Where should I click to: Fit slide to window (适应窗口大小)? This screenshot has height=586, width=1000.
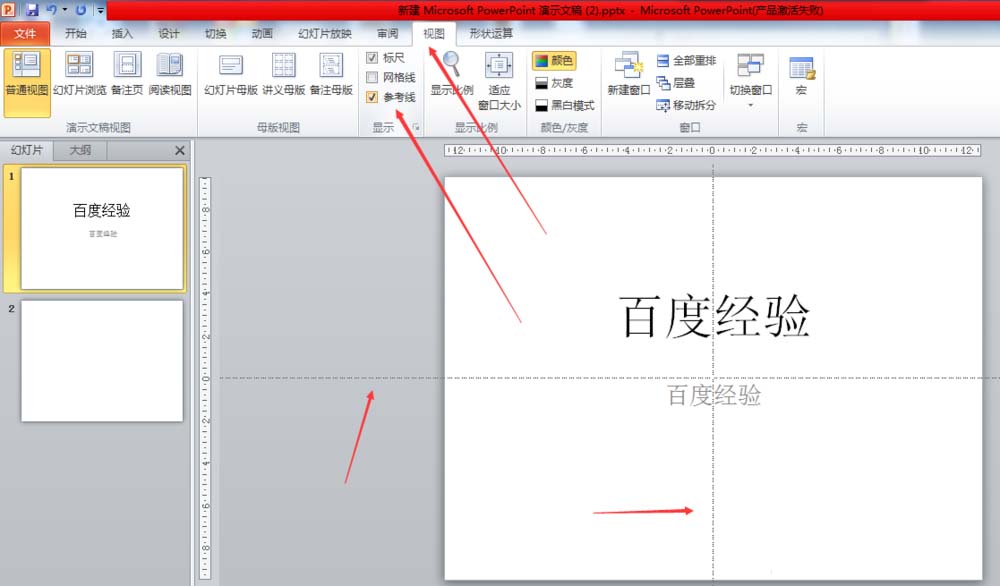(499, 82)
